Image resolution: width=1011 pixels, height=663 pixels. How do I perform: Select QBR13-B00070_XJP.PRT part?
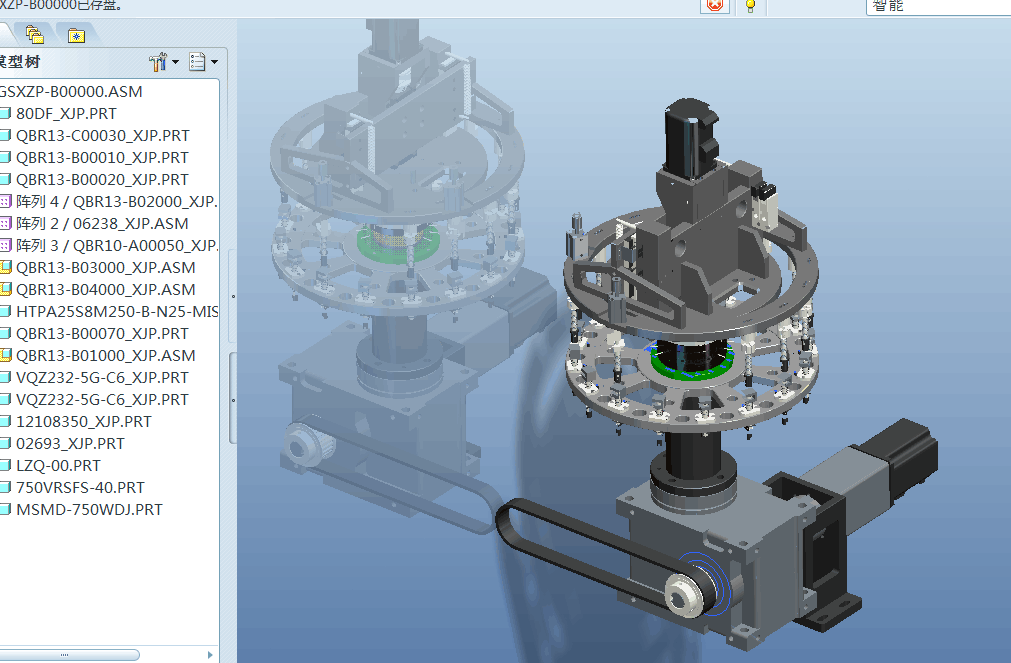[x=103, y=333]
